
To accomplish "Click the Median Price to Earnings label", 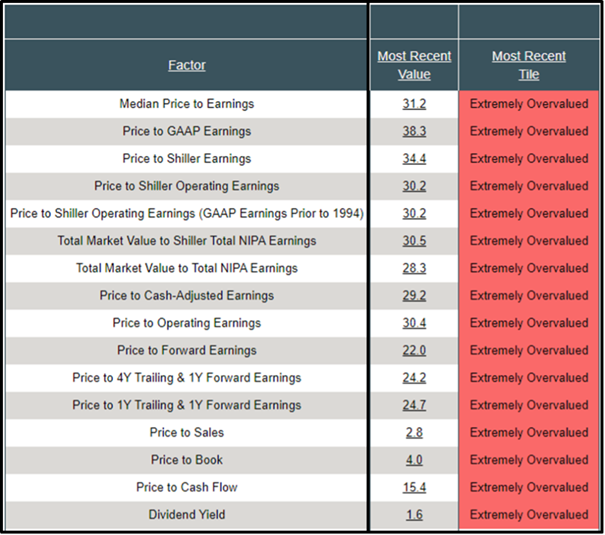I will click(x=187, y=104).
